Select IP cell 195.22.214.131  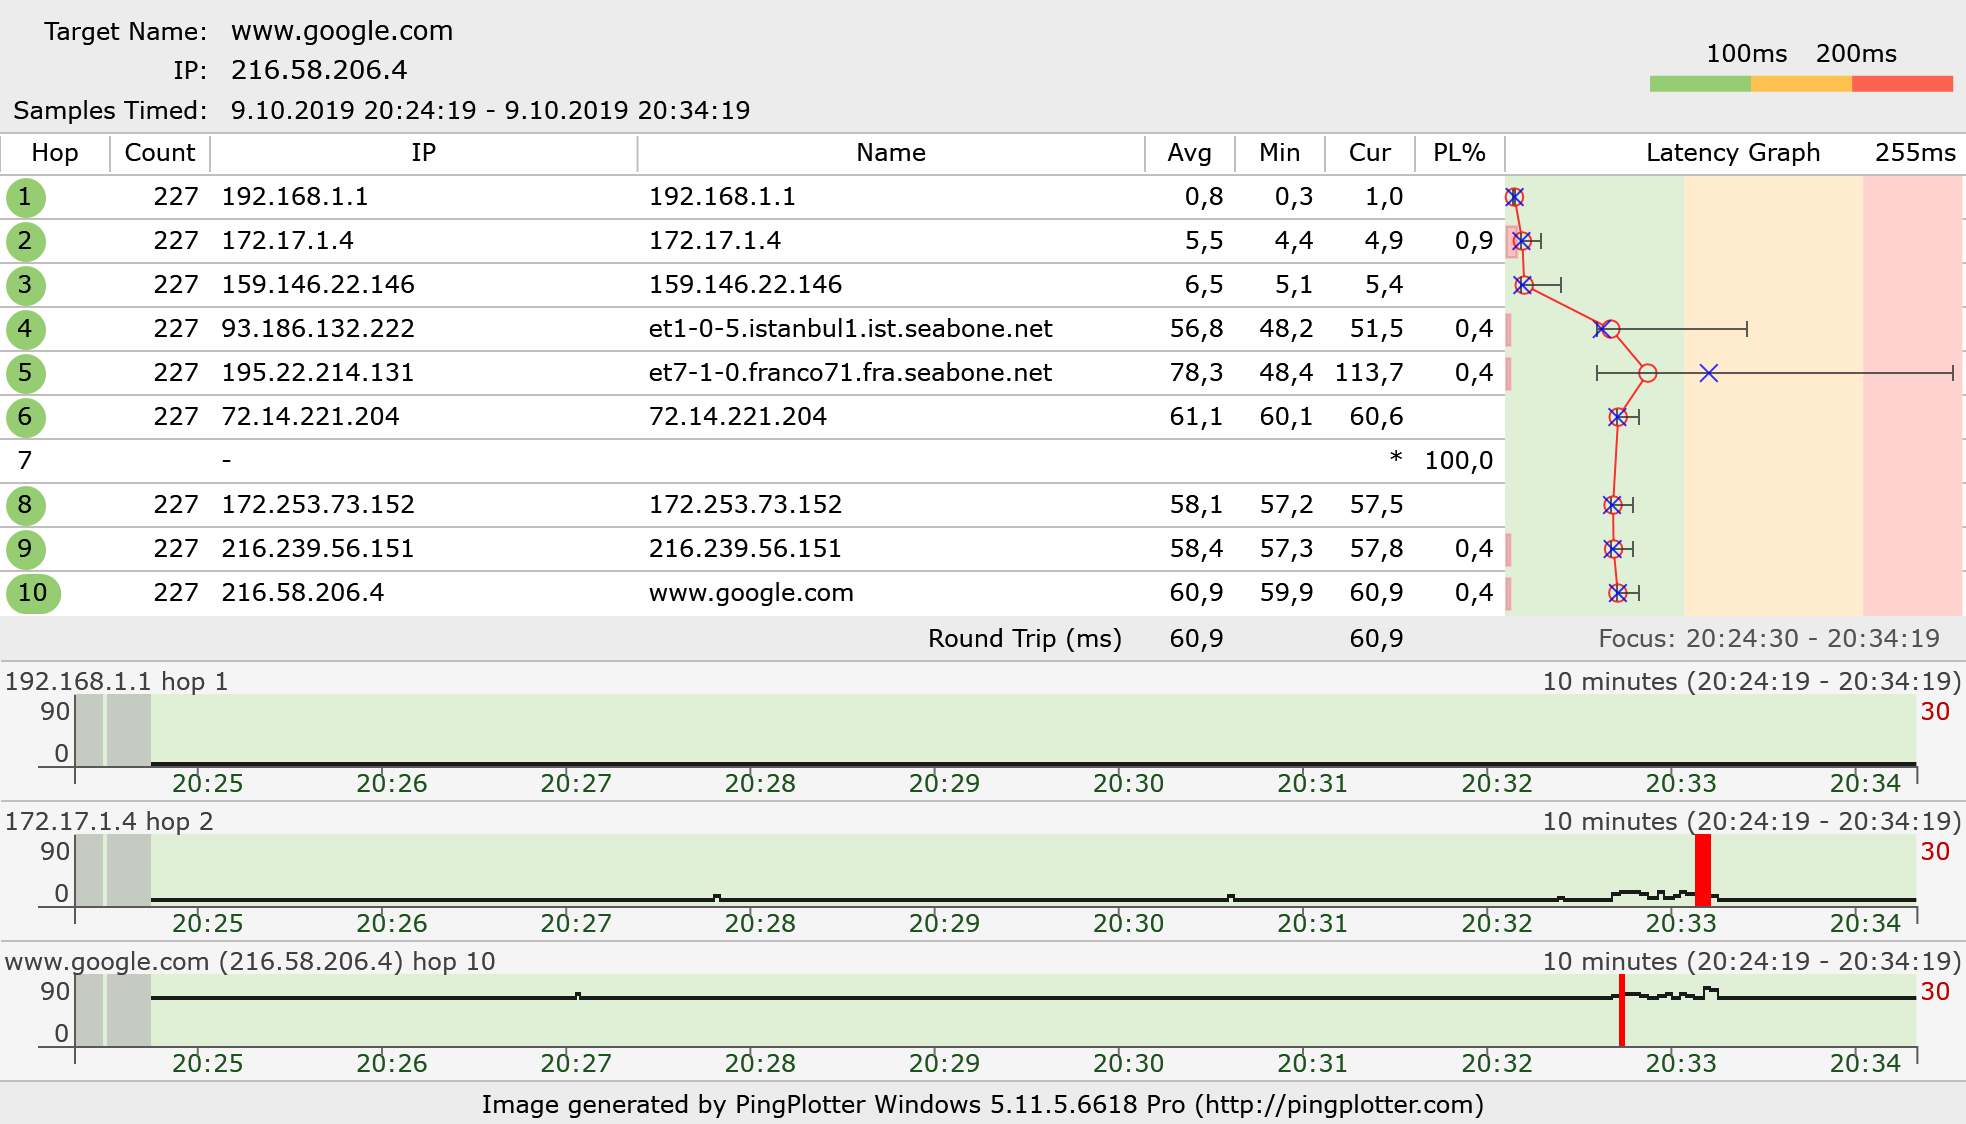click(x=318, y=373)
